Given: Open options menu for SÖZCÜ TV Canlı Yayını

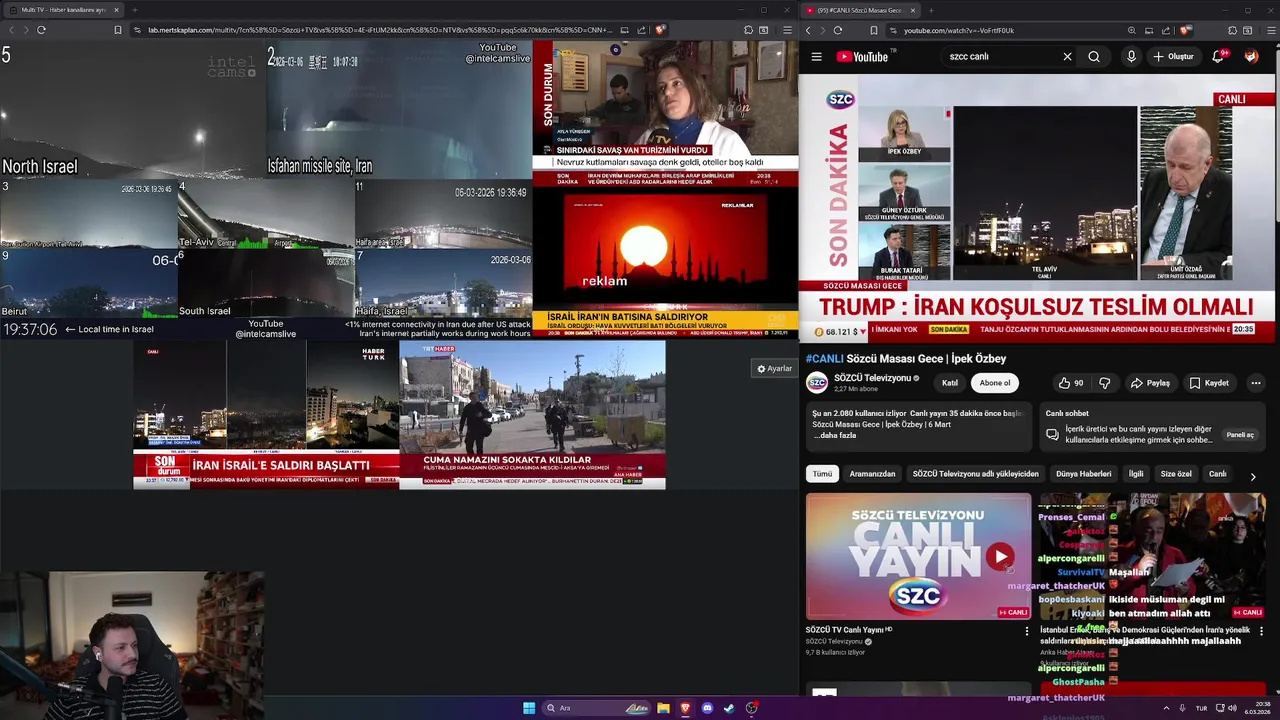Looking at the screenshot, I should coord(1026,631).
